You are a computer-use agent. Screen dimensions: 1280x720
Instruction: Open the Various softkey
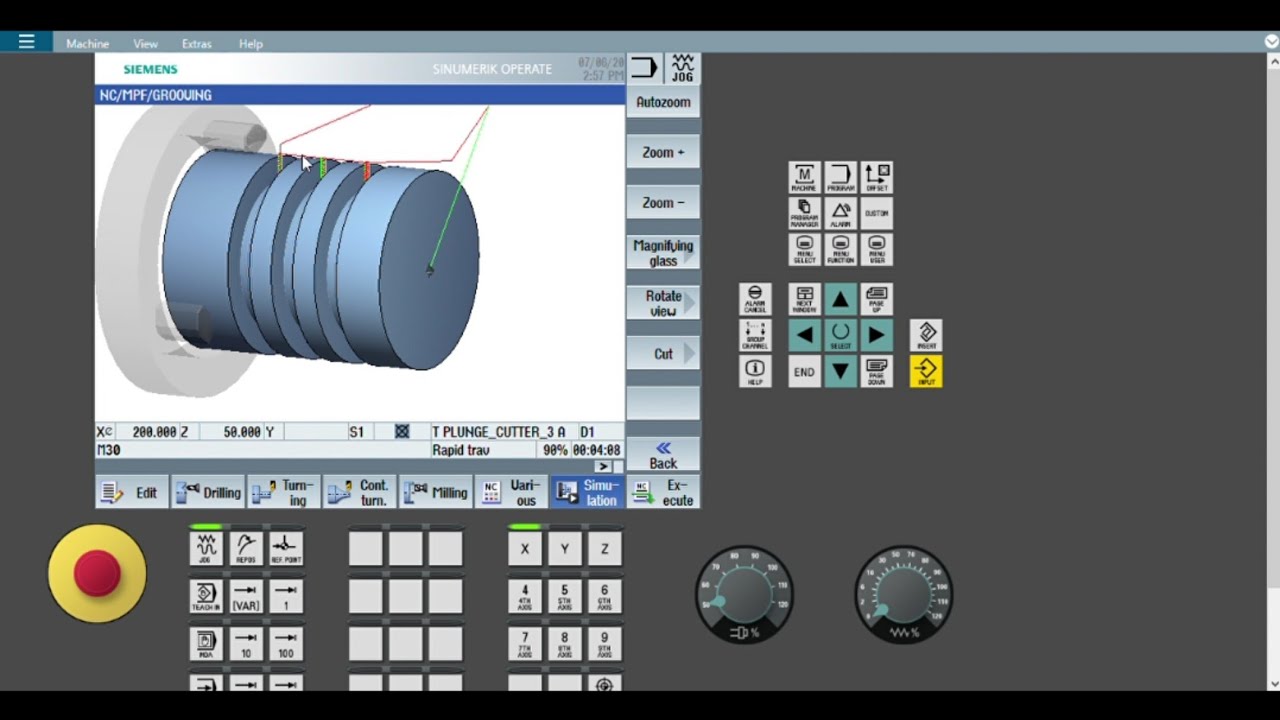tap(512, 492)
